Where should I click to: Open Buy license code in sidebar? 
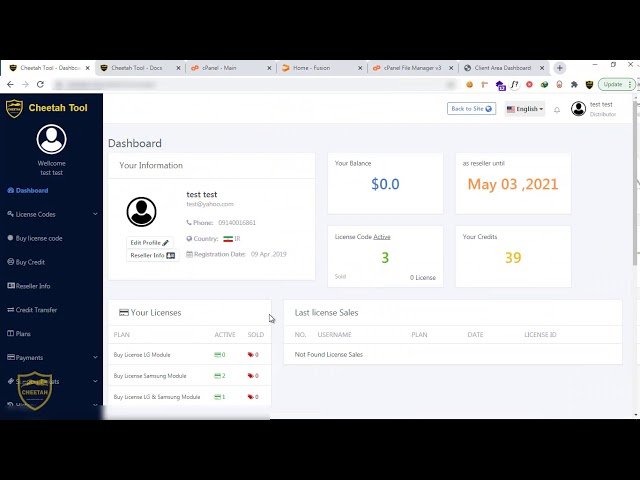coord(35,238)
